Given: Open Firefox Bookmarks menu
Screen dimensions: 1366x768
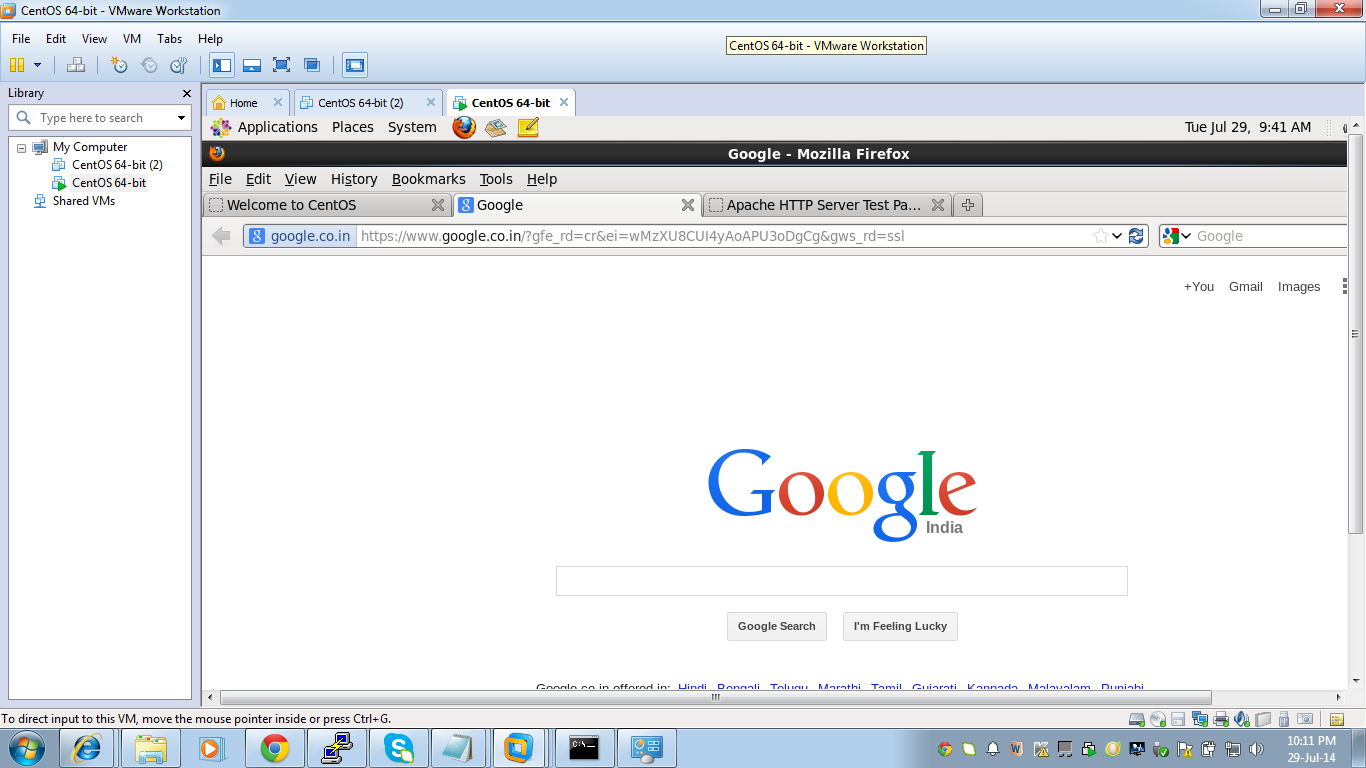Looking at the screenshot, I should [428, 179].
